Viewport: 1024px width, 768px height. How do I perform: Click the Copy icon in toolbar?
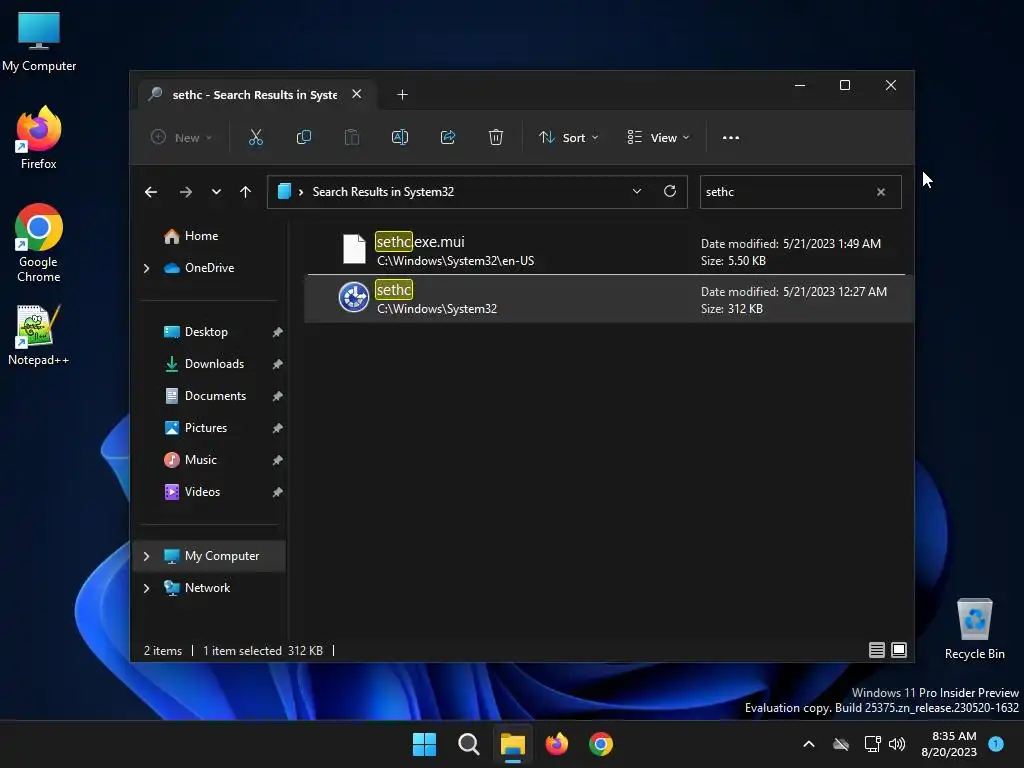pos(304,137)
